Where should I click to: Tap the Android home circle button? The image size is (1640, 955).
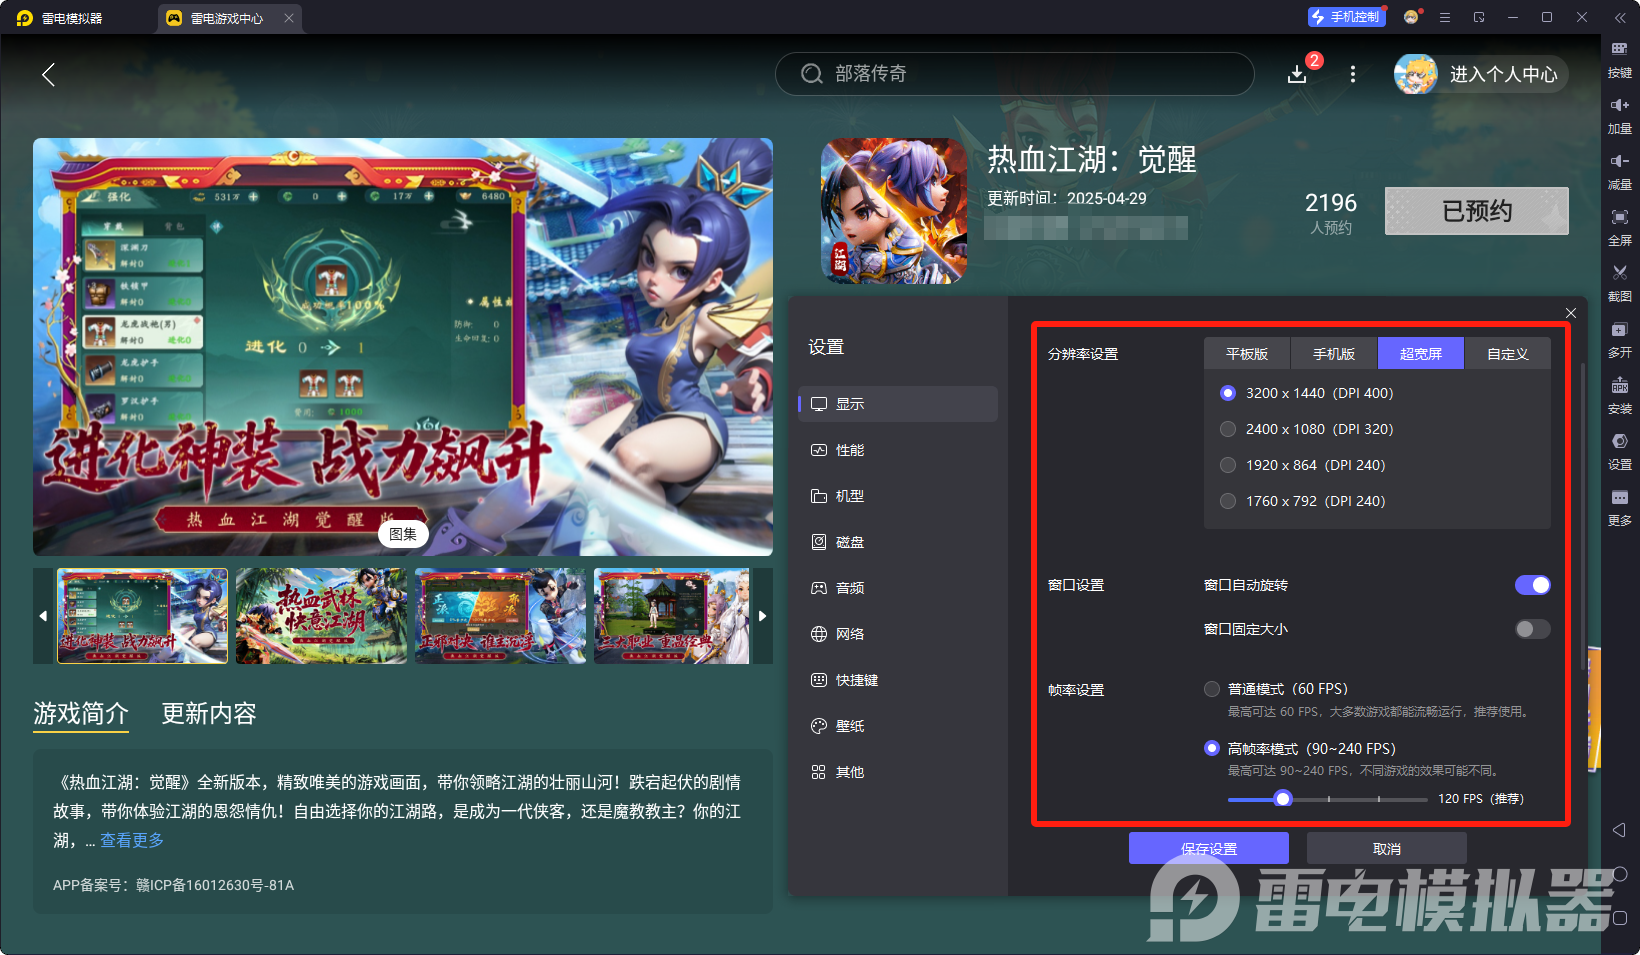[1620, 874]
